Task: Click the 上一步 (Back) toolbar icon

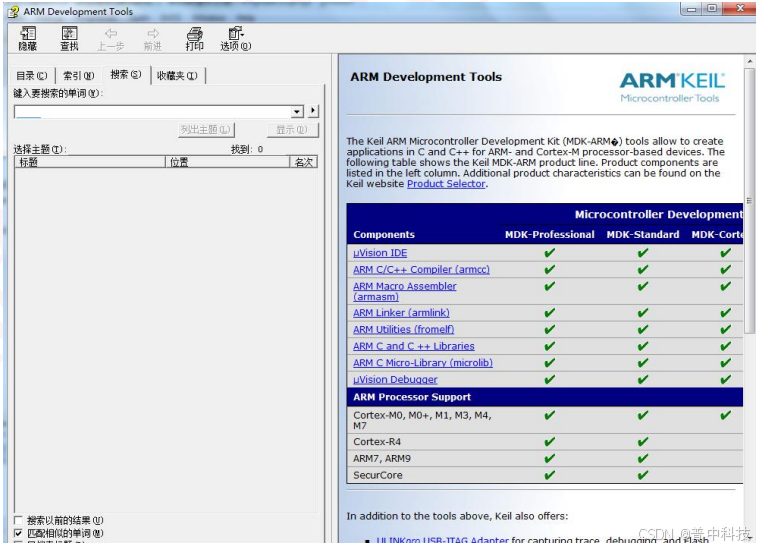Action: pos(111,39)
